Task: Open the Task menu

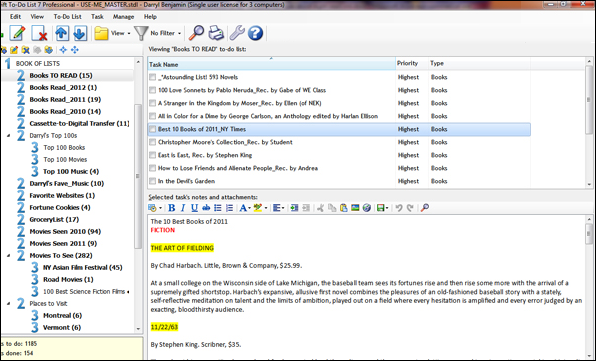Action: click(x=97, y=17)
